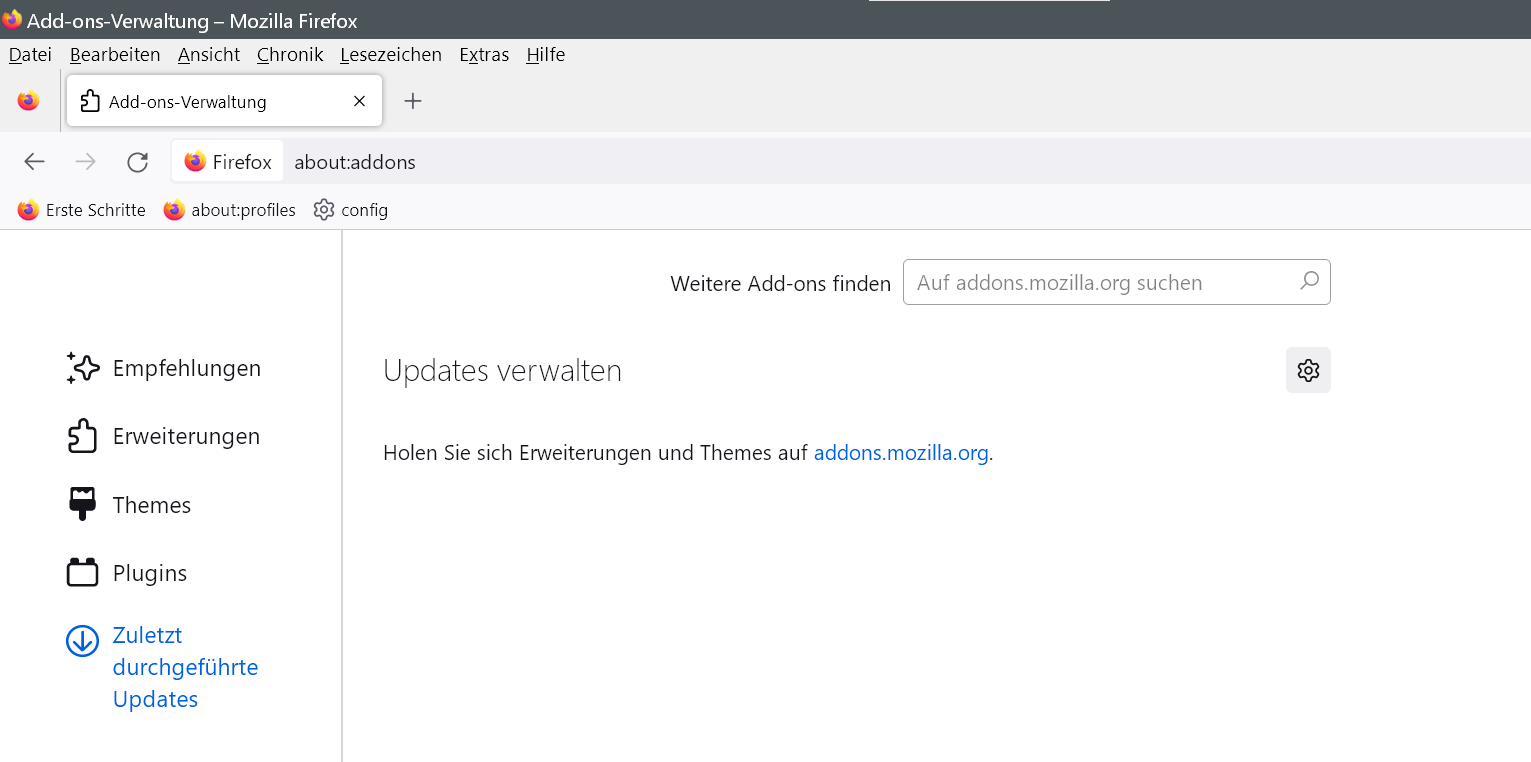Reload the current page
Screen dimensions: 1531x762
tap(138, 162)
